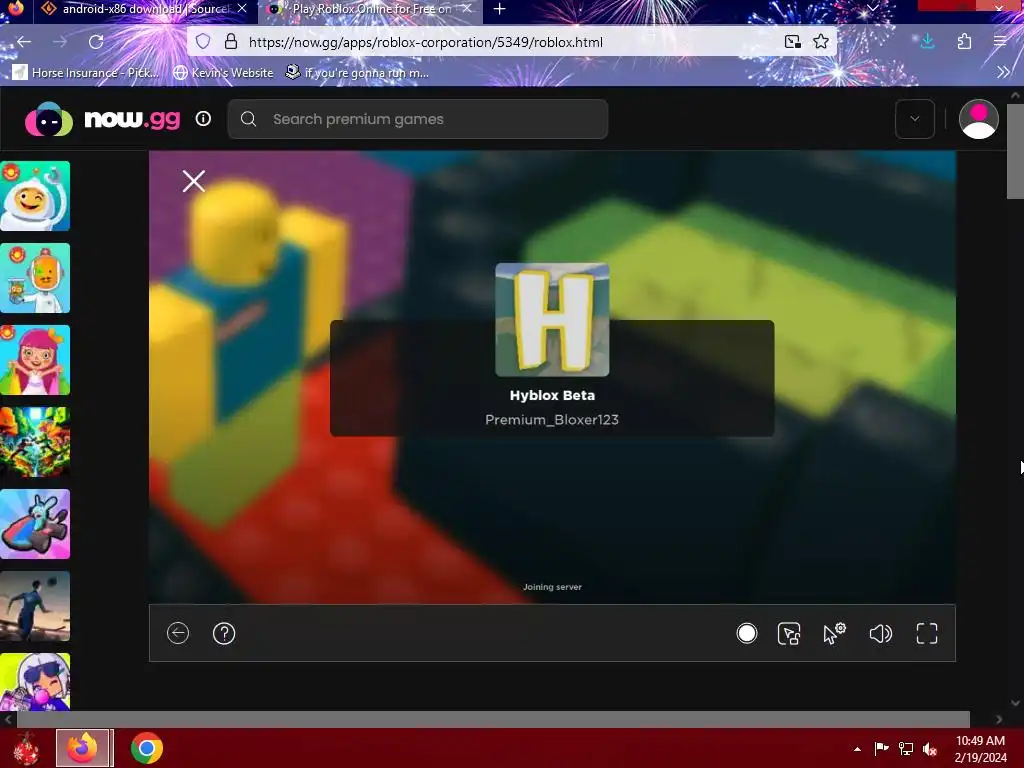Open Kevin's Website bookmark

(x=223, y=72)
